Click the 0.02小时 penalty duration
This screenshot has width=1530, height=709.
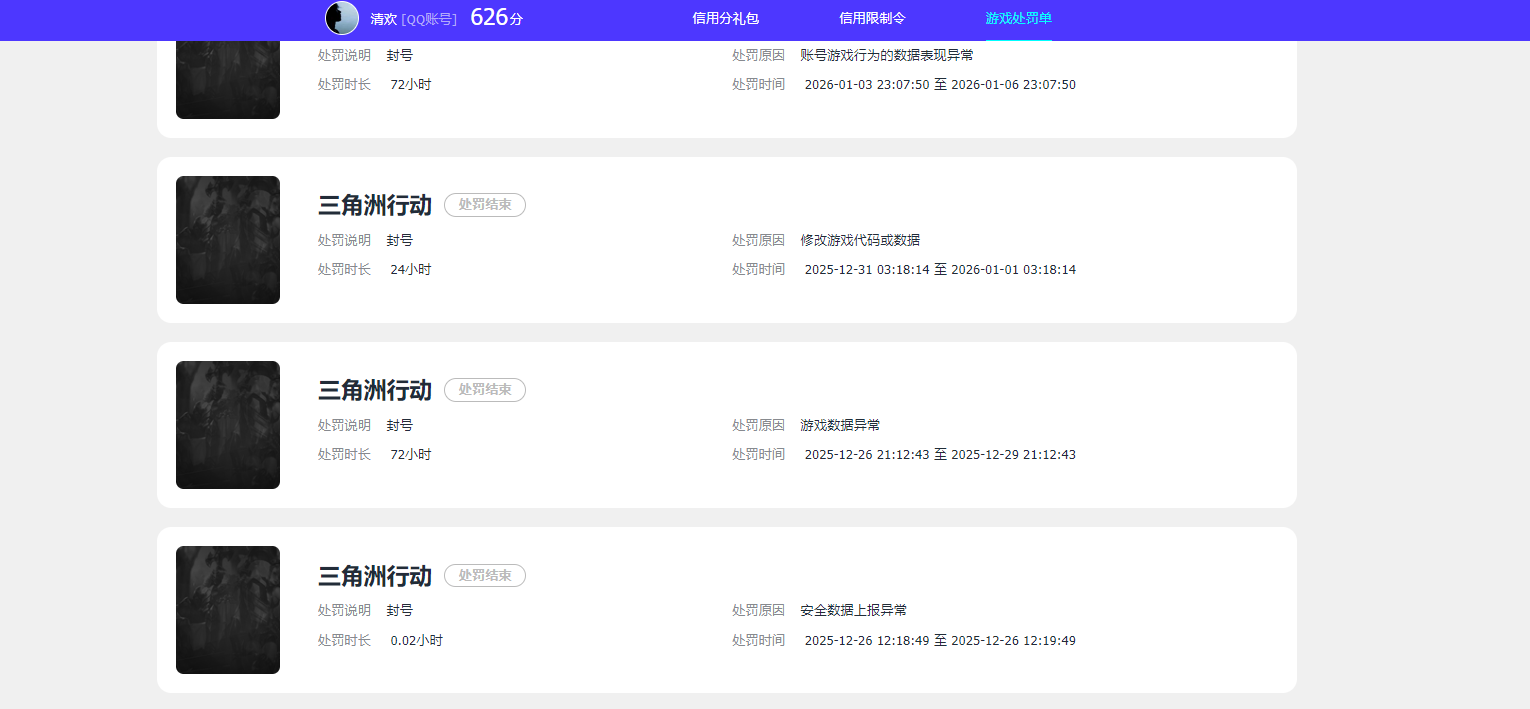[x=416, y=640]
